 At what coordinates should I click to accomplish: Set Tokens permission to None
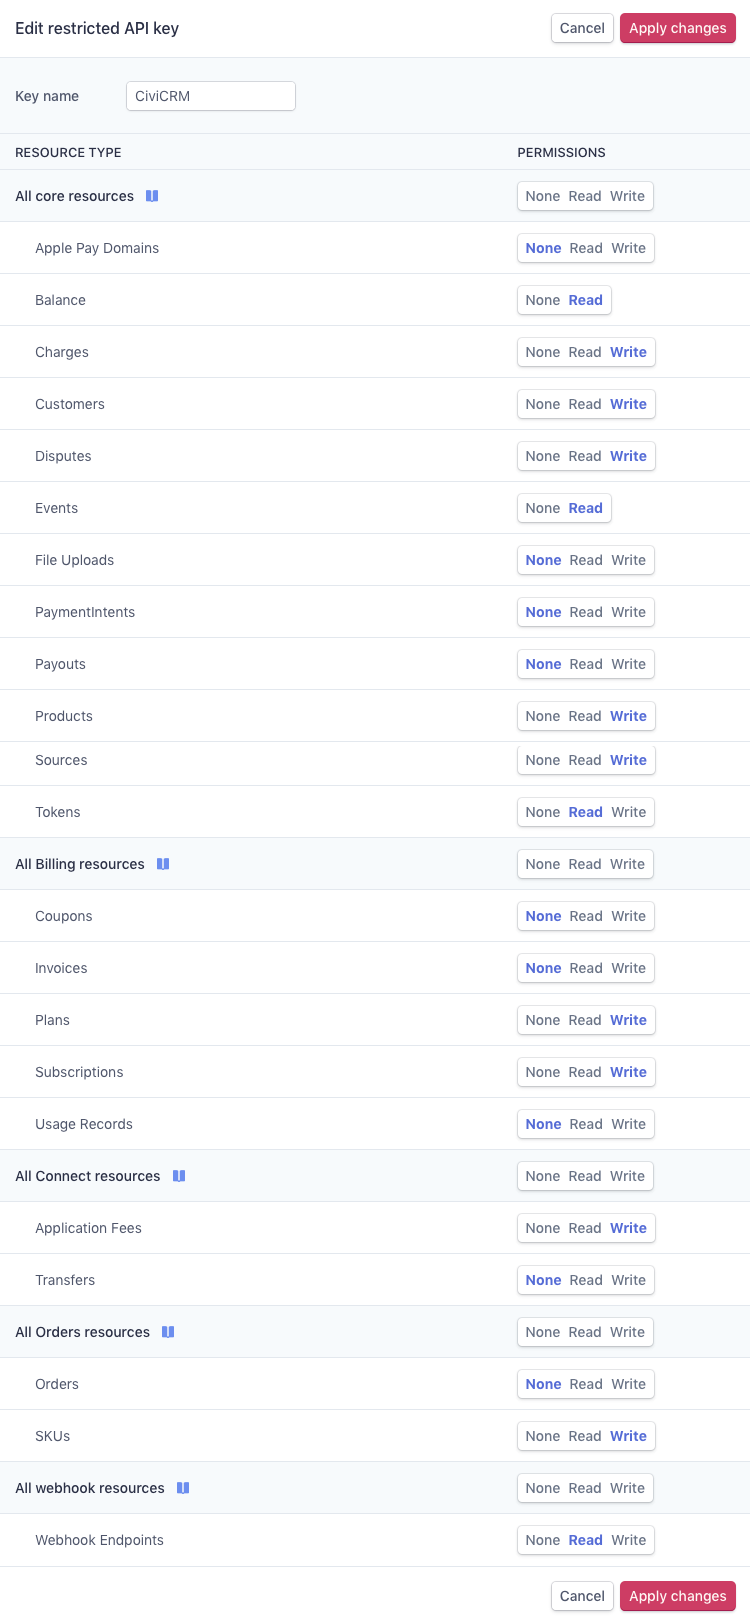tap(542, 812)
